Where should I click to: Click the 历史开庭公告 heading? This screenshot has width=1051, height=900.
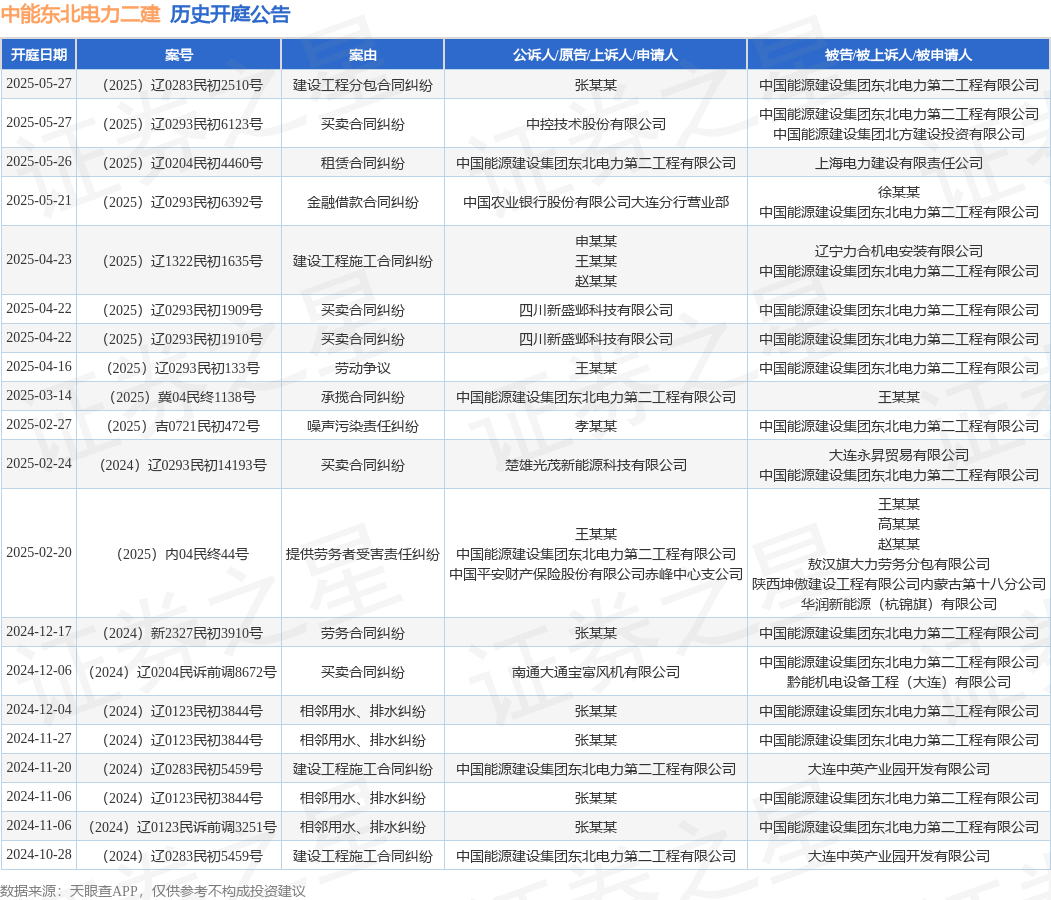230,14
